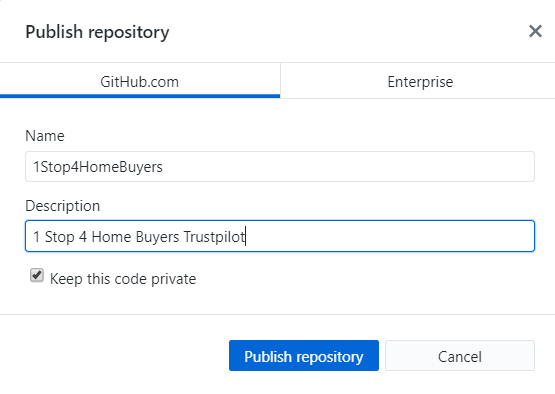Place cursor on 1Stop4HomeBuyers text
The image size is (555, 394).
(x=98, y=167)
